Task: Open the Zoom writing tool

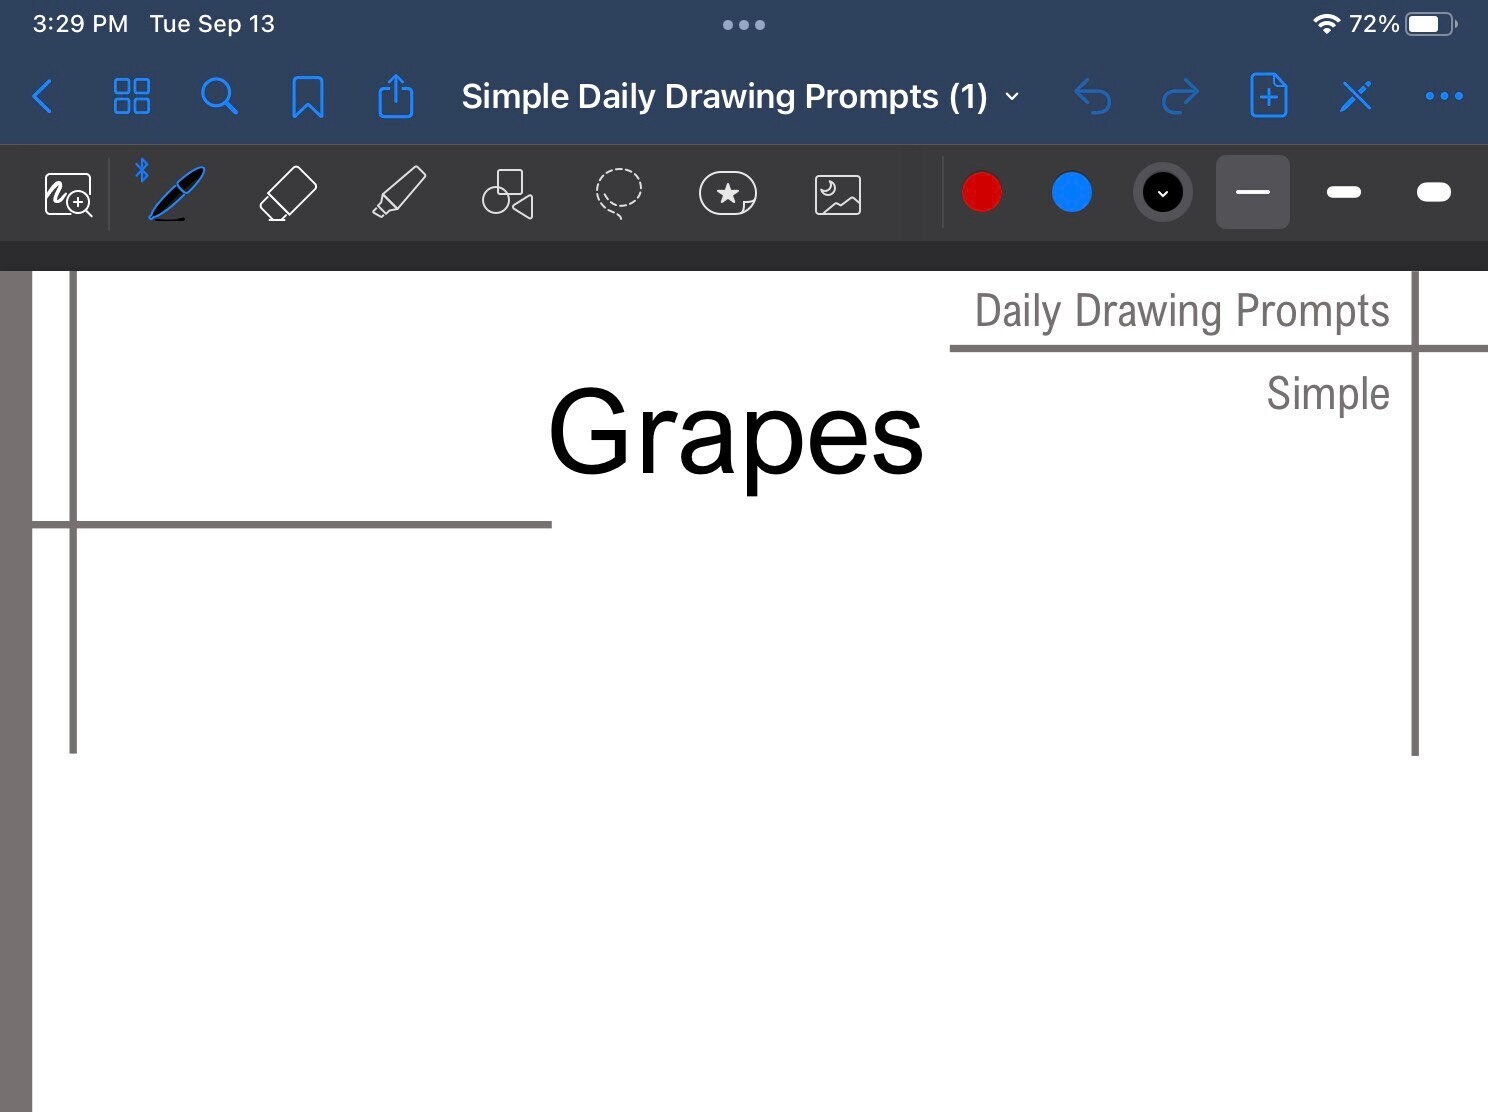Action: [67, 192]
